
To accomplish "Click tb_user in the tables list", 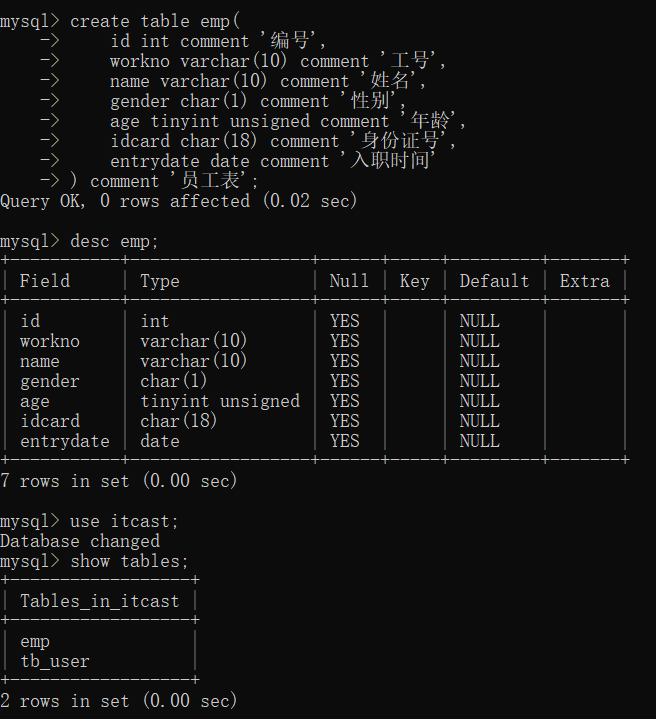I will pyautogui.click(x=55, y=661).
